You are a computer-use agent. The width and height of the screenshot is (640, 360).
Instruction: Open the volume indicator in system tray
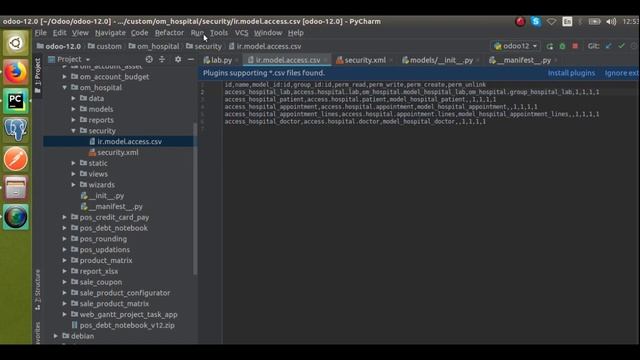pyautogui.click(x=611, y=22)
